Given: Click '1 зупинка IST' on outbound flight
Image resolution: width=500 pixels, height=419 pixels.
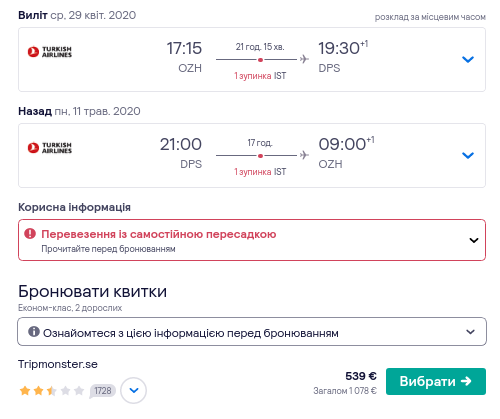Looking at the screenshot, I should pyautogui.click(x=260, y=76).
